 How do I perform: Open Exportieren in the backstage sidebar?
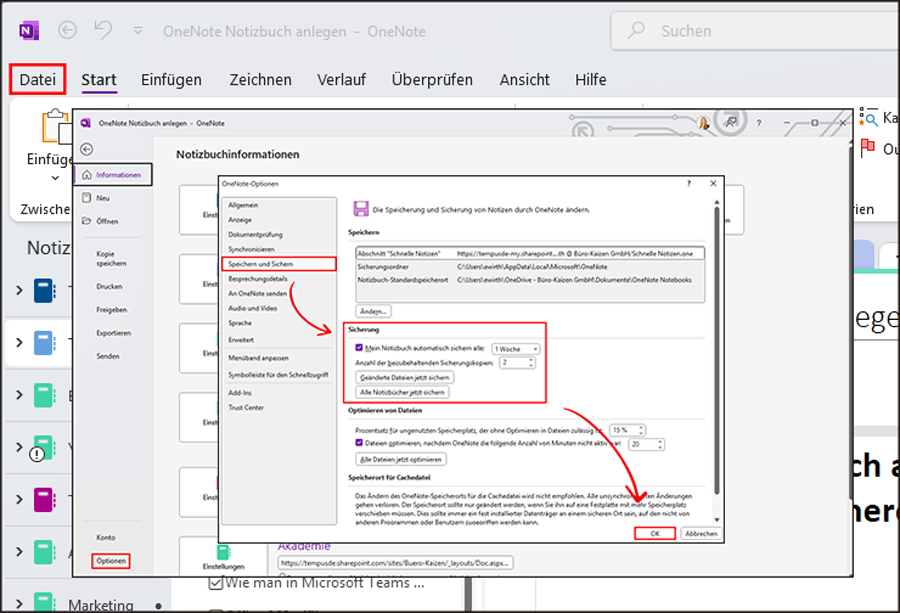click(114, 333)
